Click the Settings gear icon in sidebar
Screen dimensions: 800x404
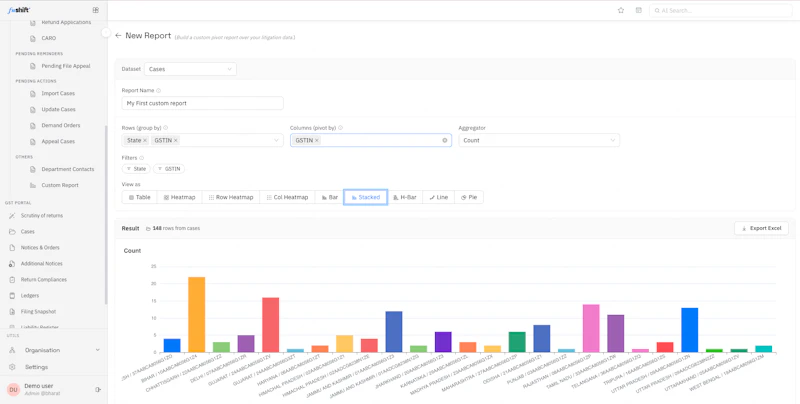pyautogui.click(x=12, y=367)
